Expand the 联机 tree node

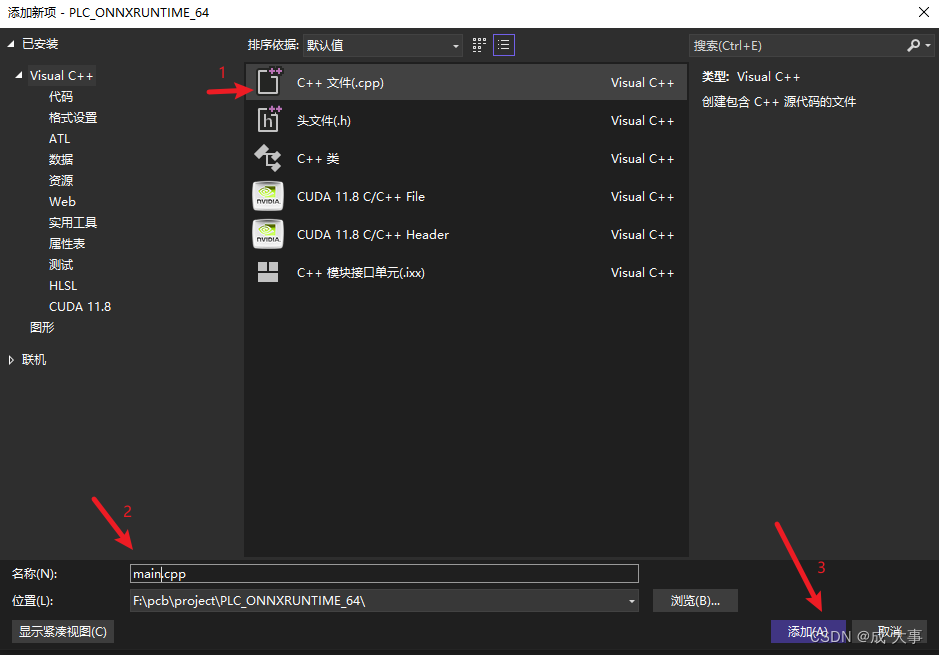pos(12,359)
